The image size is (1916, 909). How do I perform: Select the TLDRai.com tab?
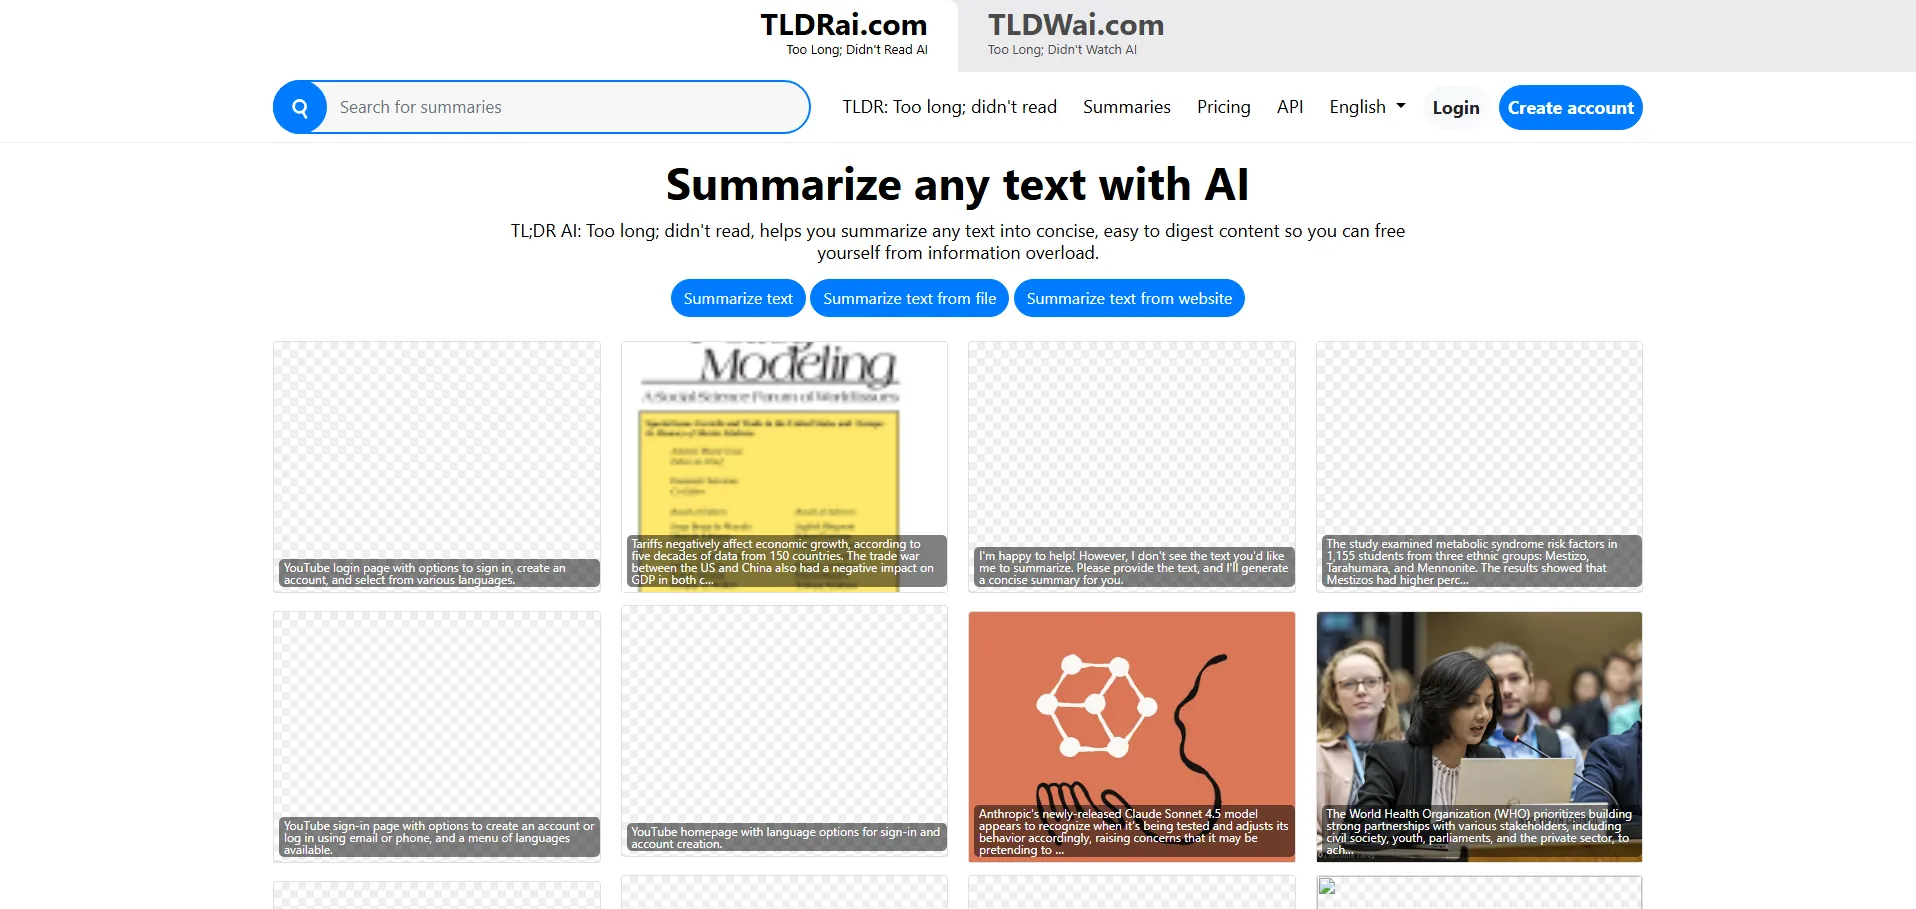843,35
